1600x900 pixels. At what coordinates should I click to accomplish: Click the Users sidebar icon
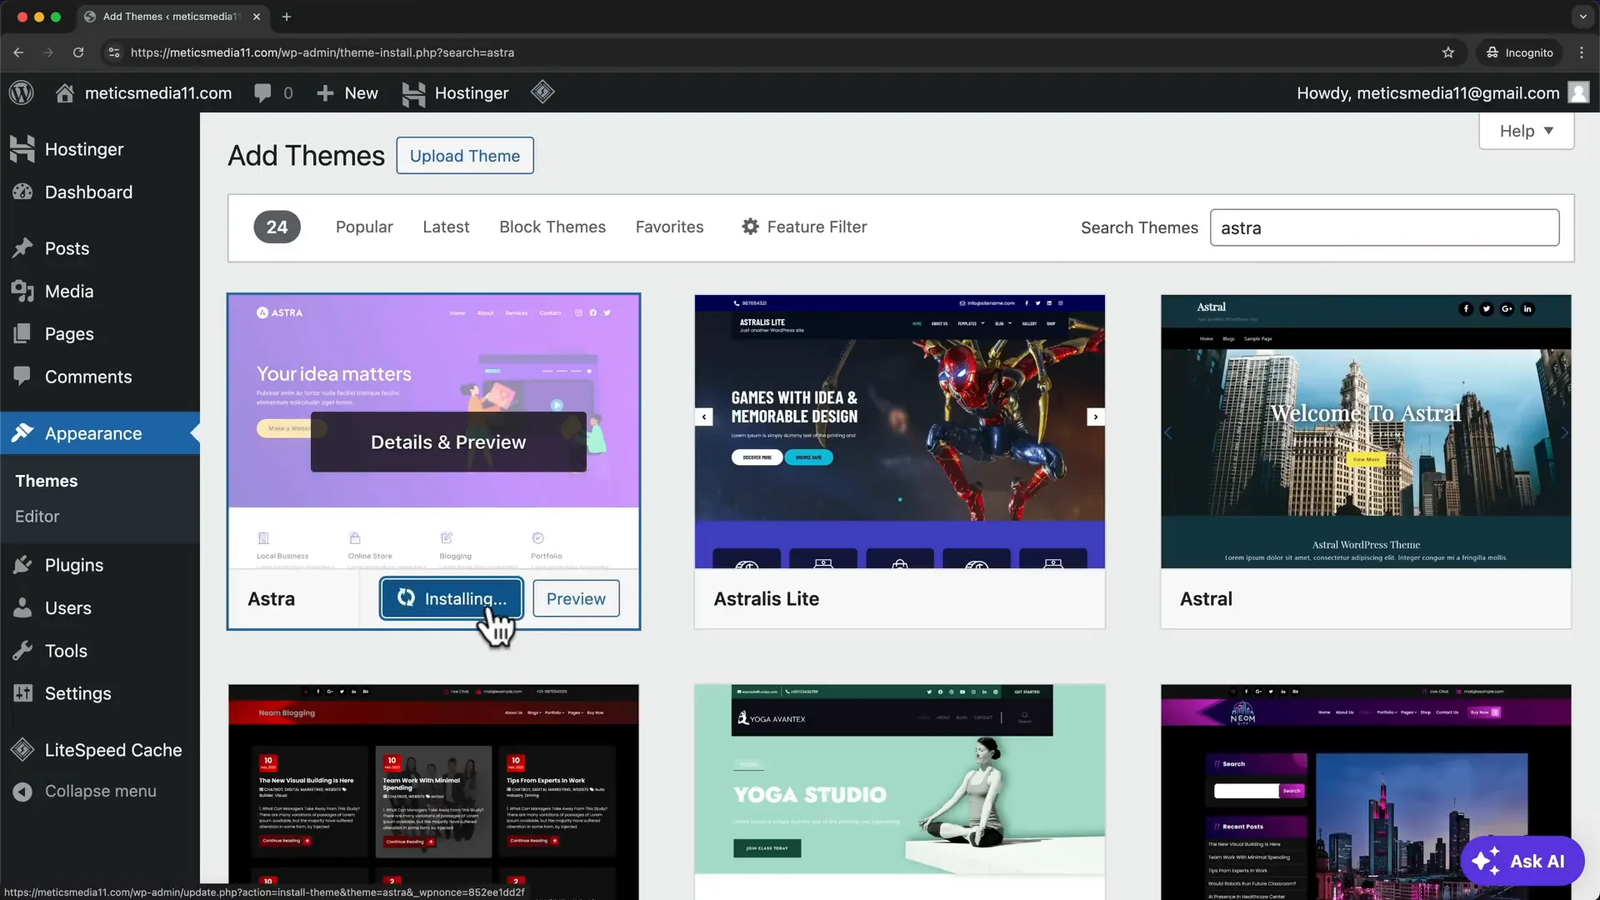point(22,608)
